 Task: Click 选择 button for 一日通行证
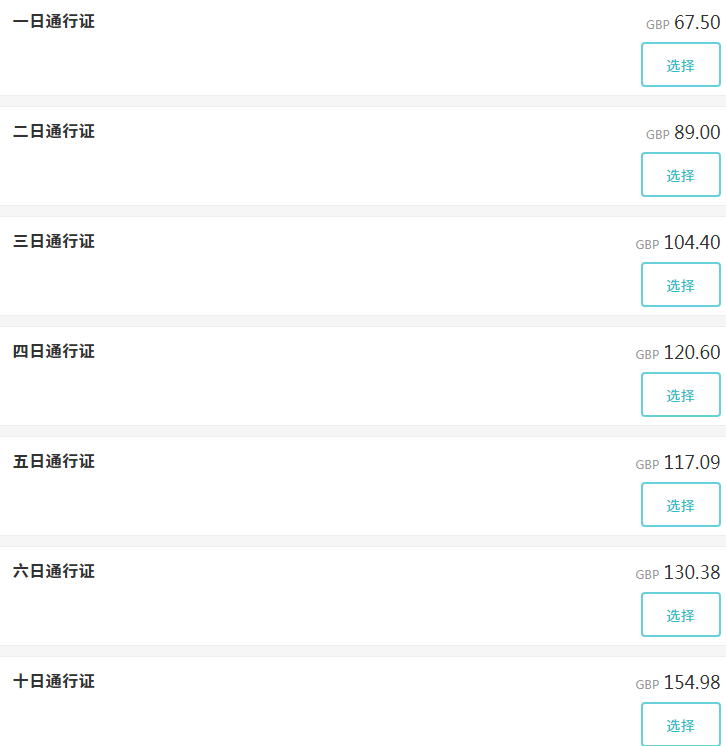point(680,65)
